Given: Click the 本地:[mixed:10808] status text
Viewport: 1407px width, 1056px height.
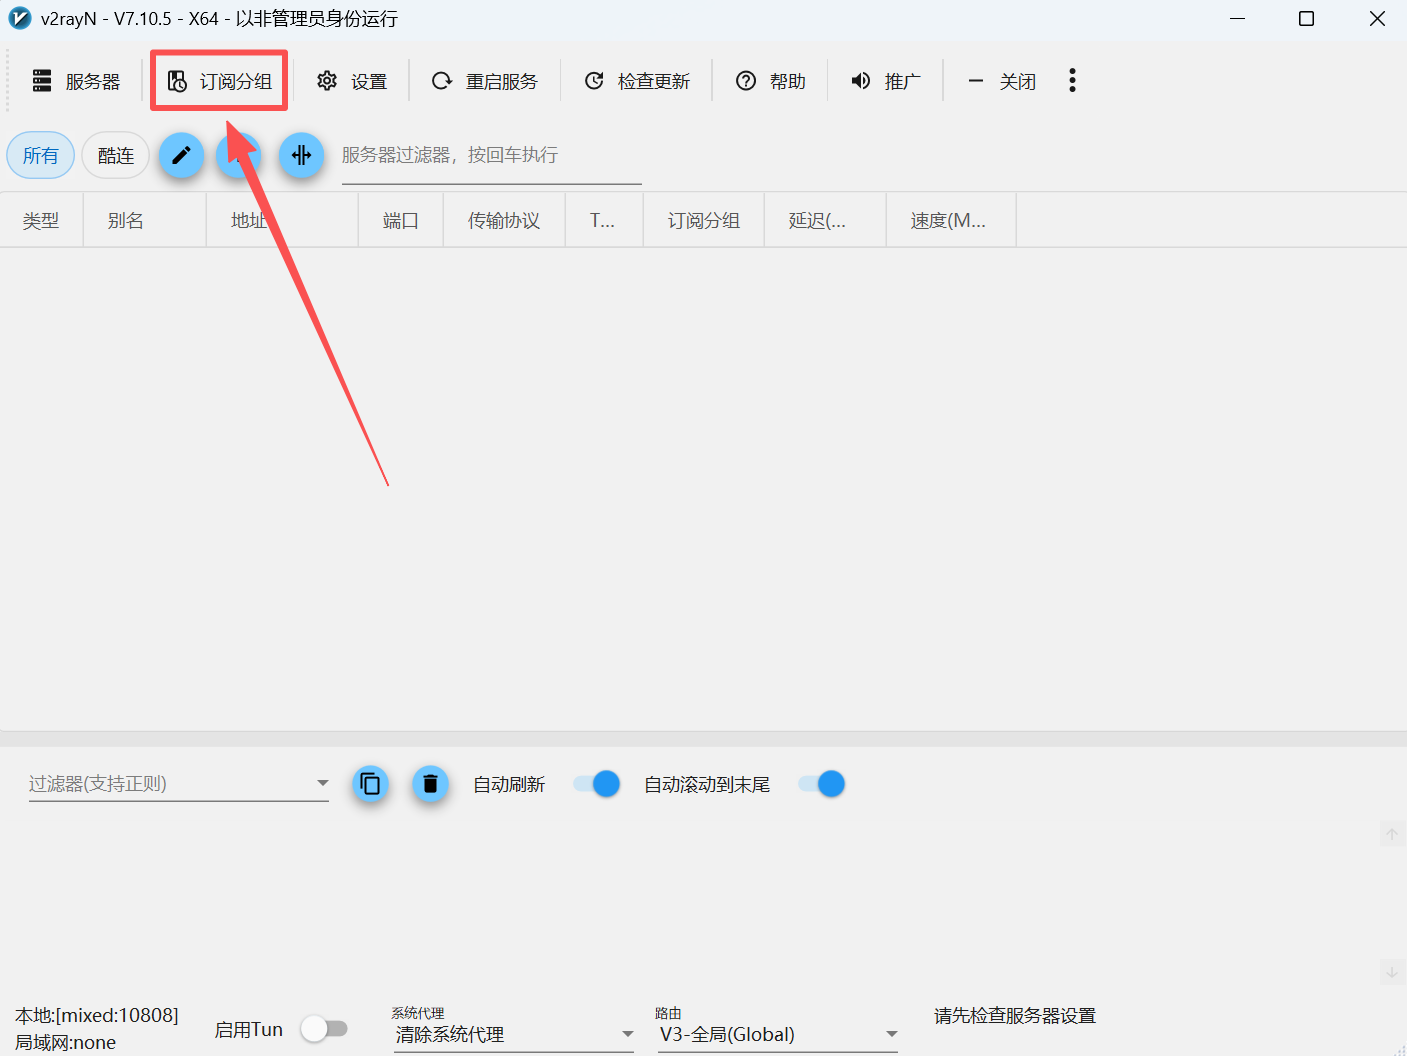Looking at the screenshot, I should pos(97,1015).
